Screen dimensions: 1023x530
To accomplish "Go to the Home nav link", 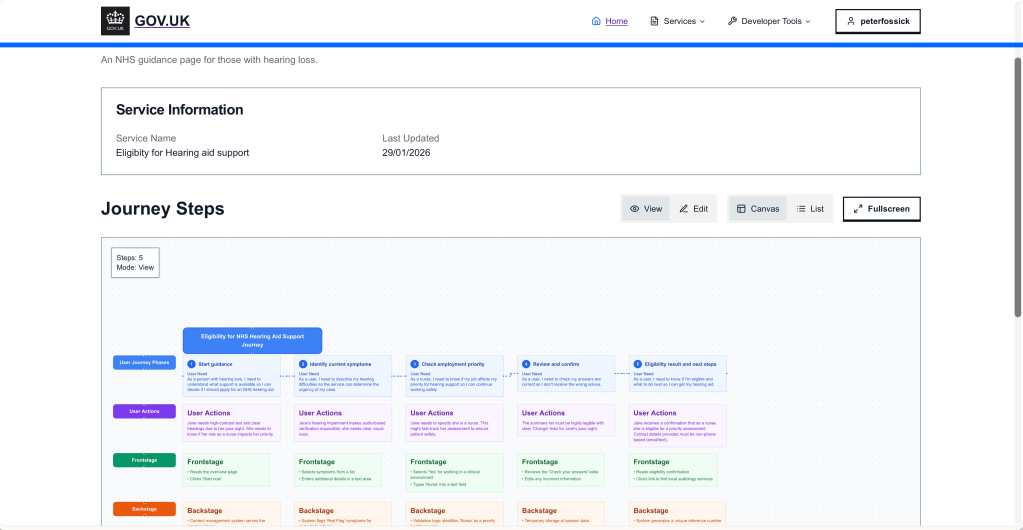I will click(x=616, y=21).
